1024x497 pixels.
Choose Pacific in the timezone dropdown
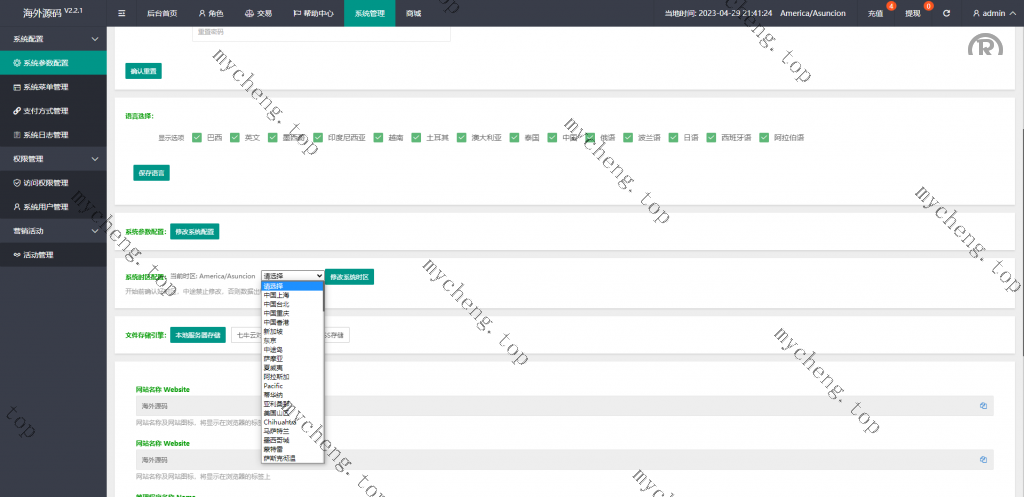point(274,385)
